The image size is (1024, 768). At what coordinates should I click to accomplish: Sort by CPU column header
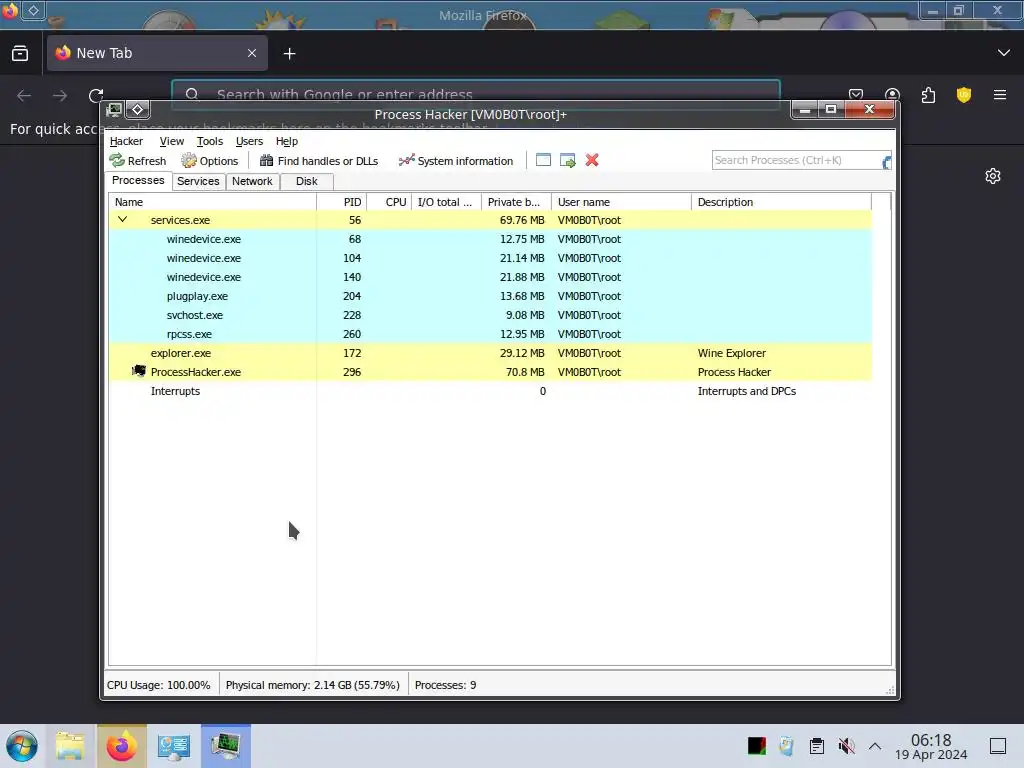pos(389,202)
